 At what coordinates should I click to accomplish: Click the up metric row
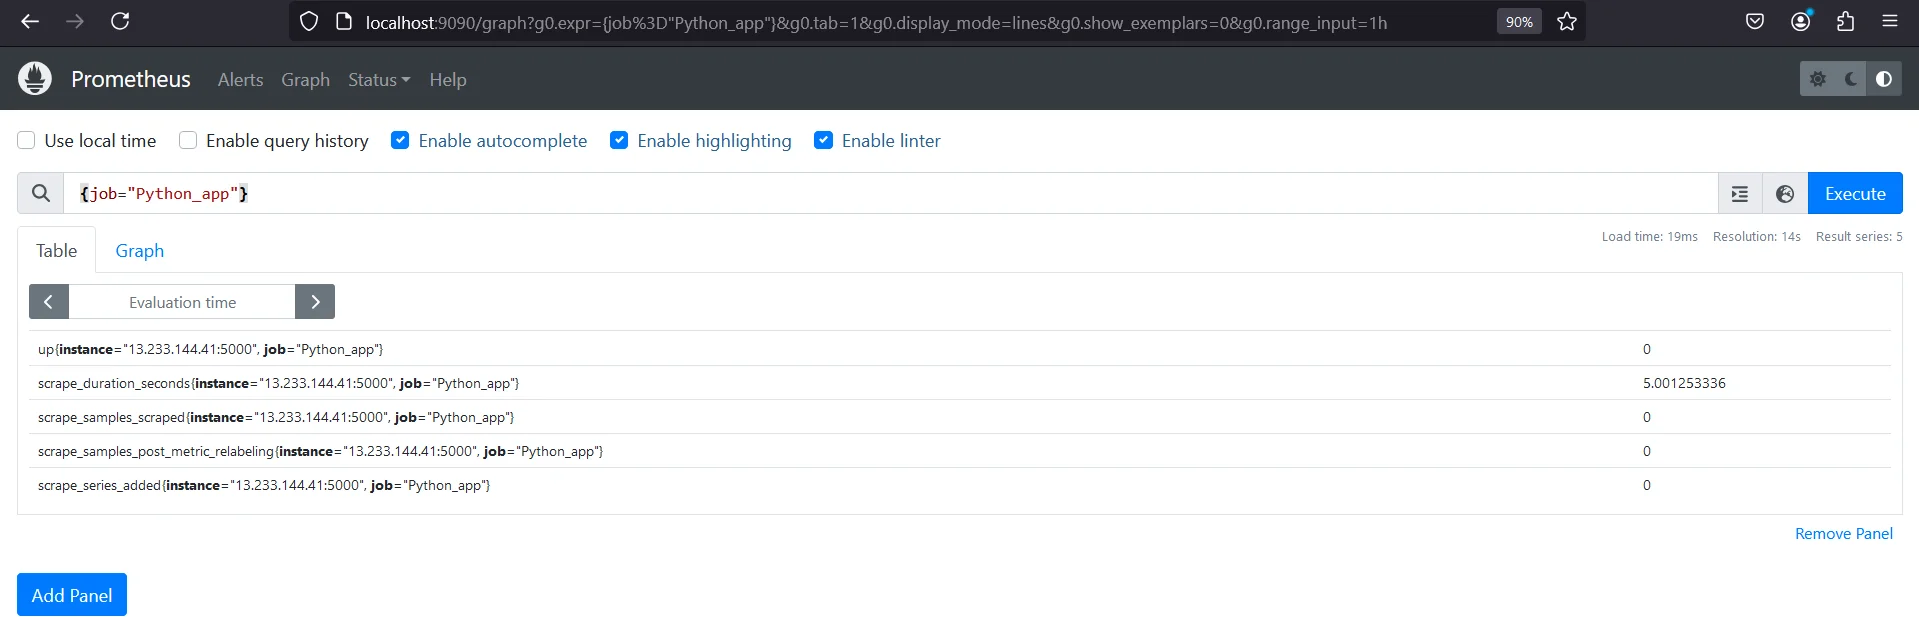click(x=960, y=349)
